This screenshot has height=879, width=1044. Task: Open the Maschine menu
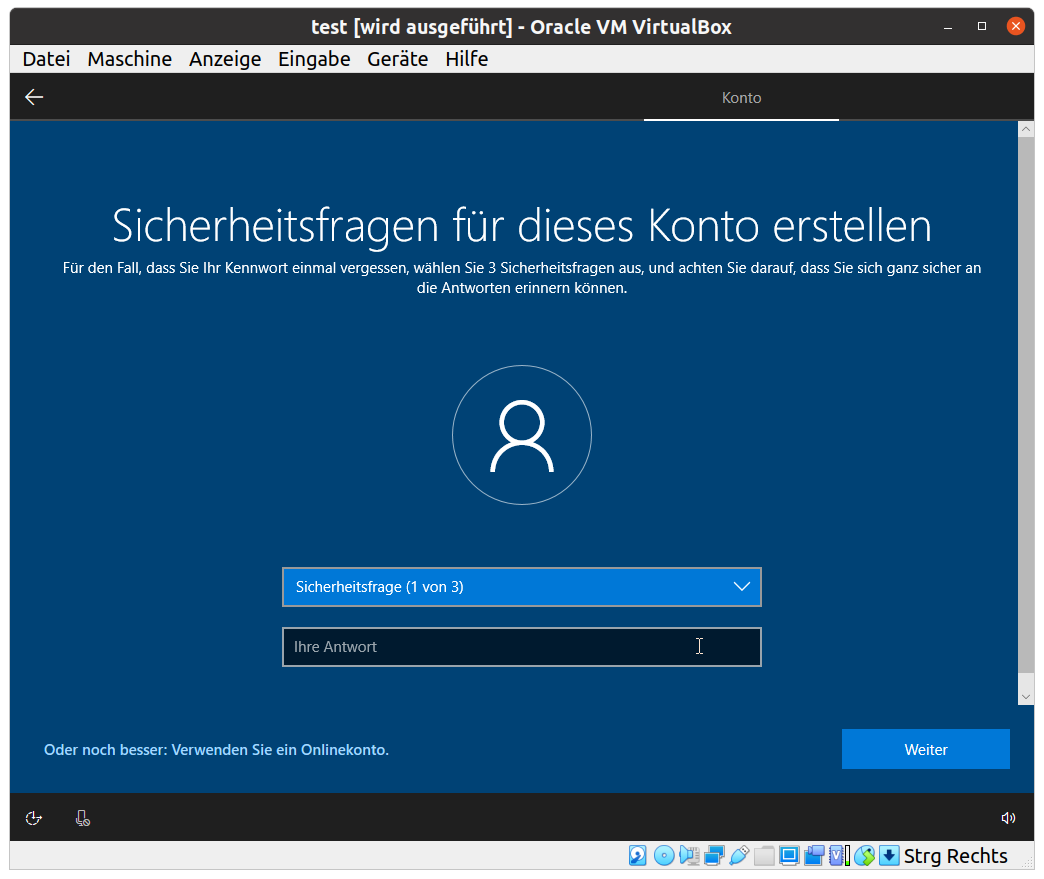(130, 59)
